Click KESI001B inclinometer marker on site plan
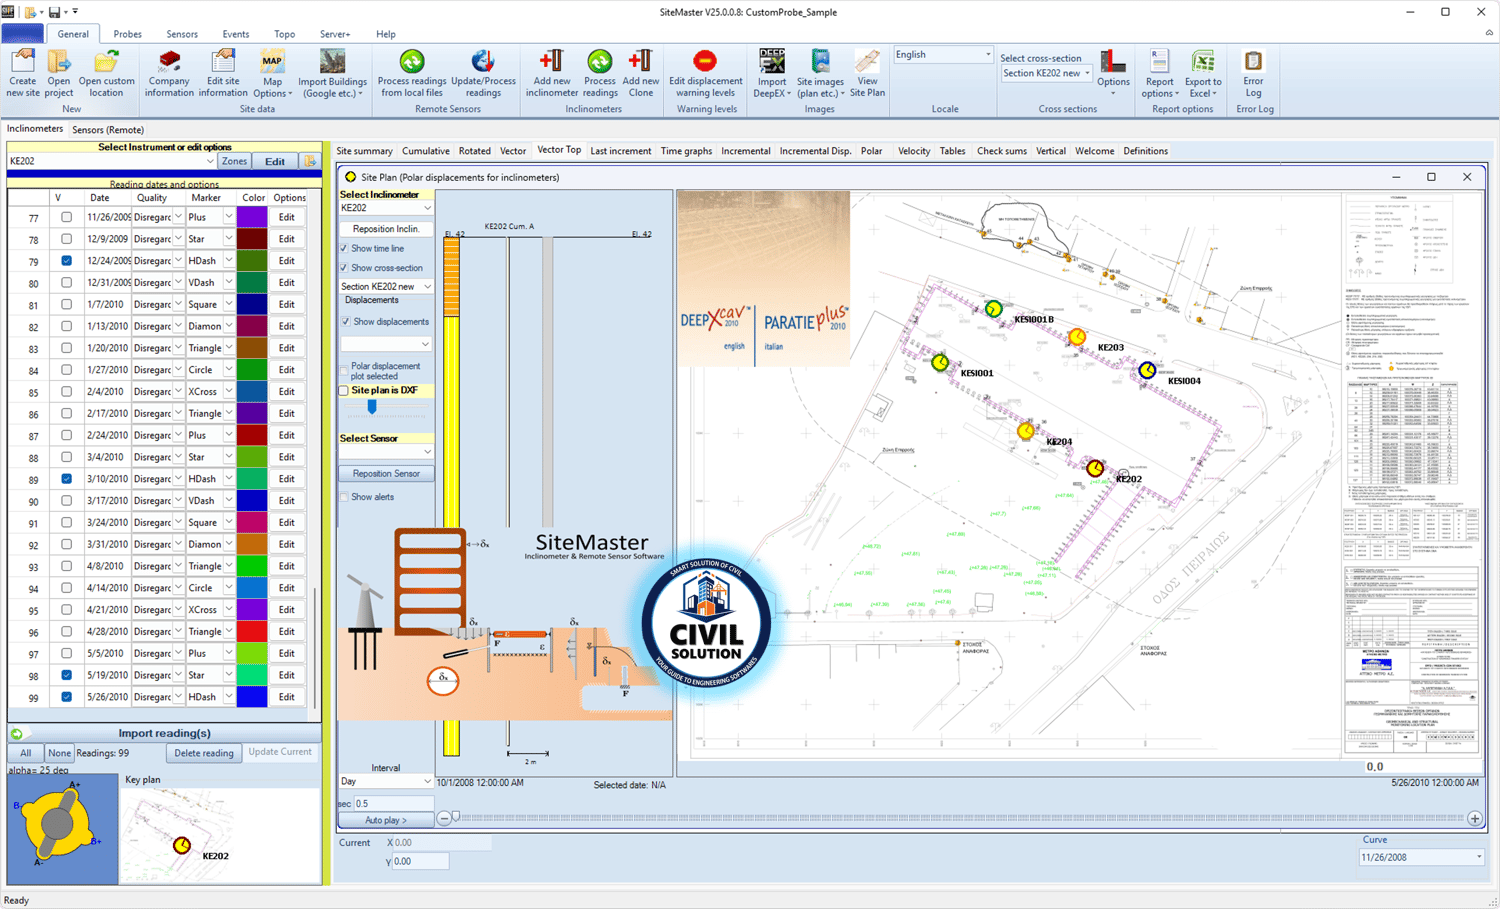1500x909 pixels. point(993,309)
